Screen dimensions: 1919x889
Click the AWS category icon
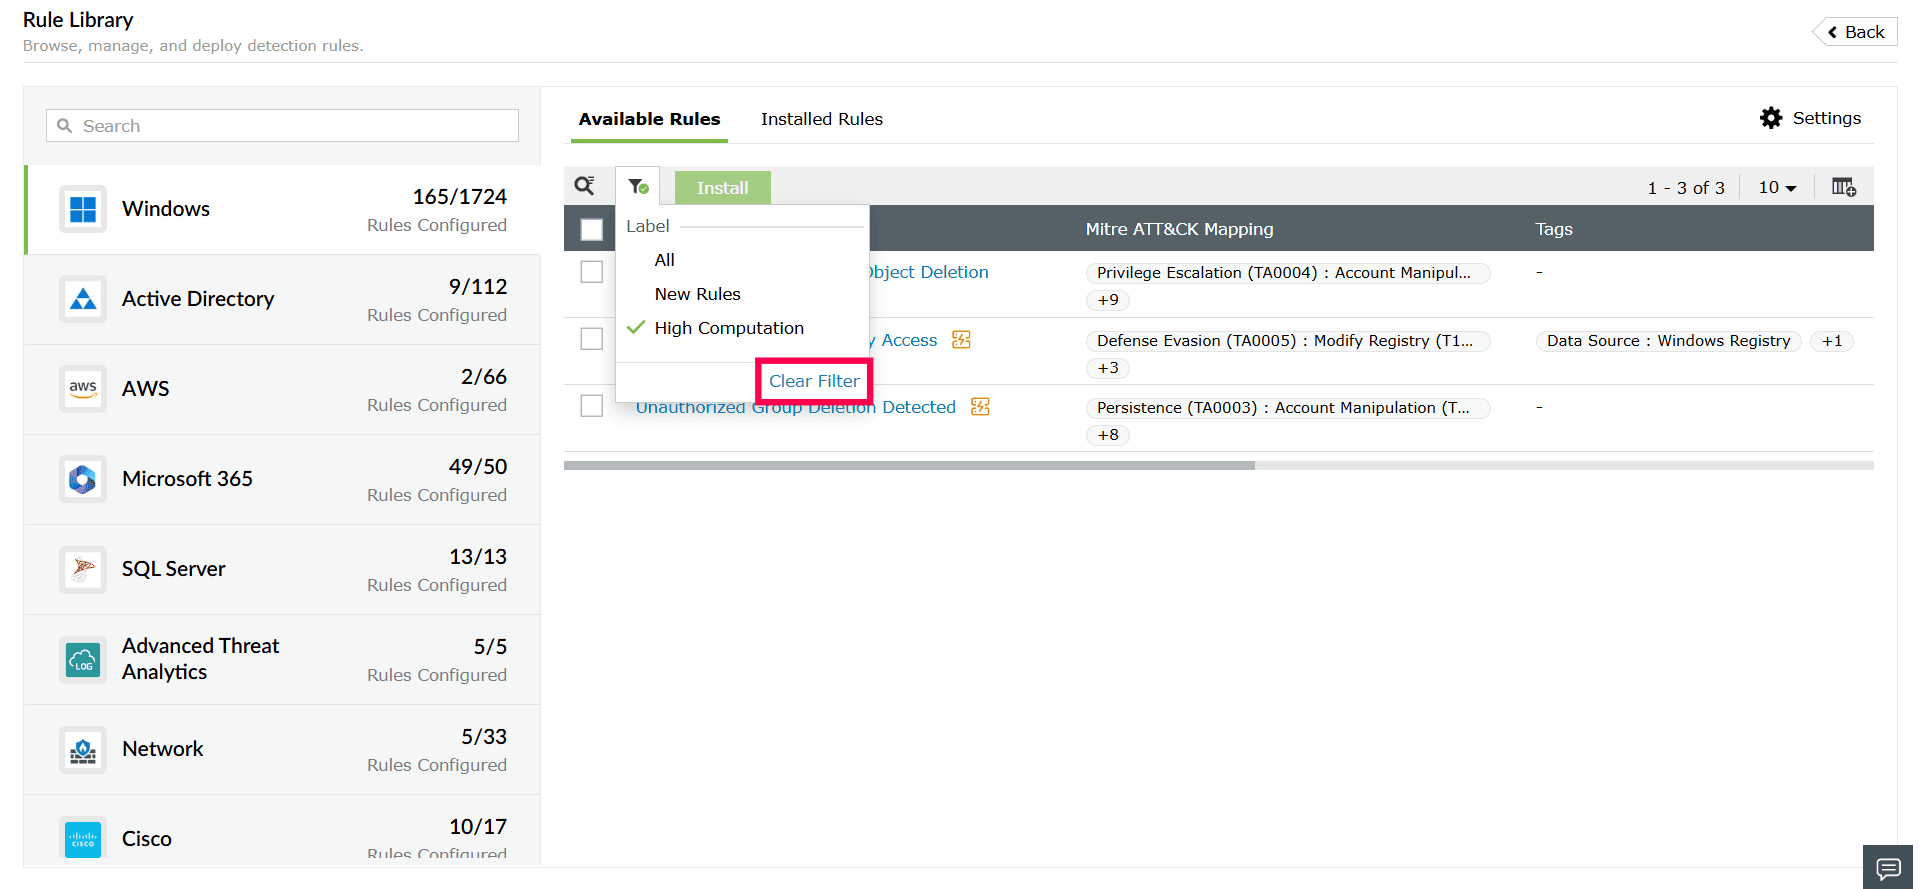pos(83,389)
